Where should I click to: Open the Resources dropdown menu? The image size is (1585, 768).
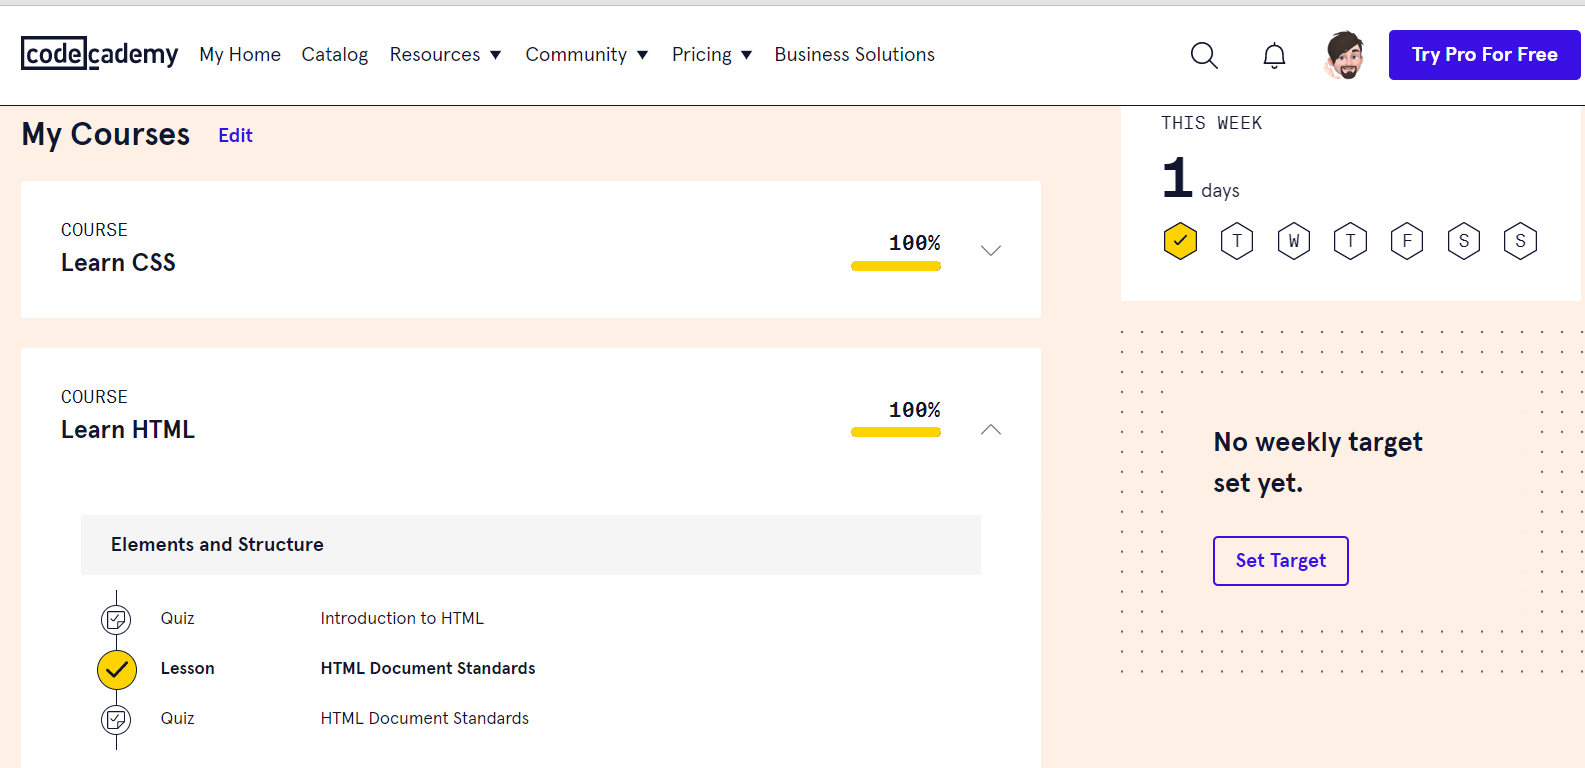[446, 54]
